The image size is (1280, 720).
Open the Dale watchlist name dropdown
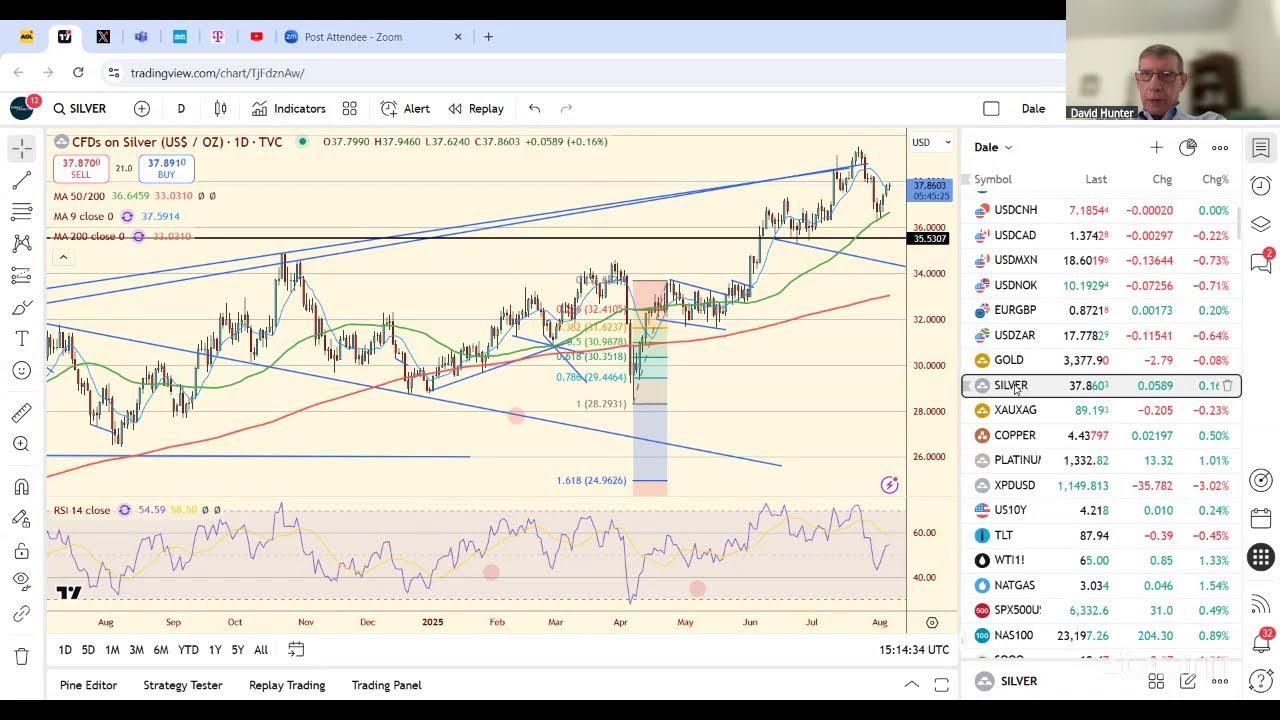pos(993,147)
